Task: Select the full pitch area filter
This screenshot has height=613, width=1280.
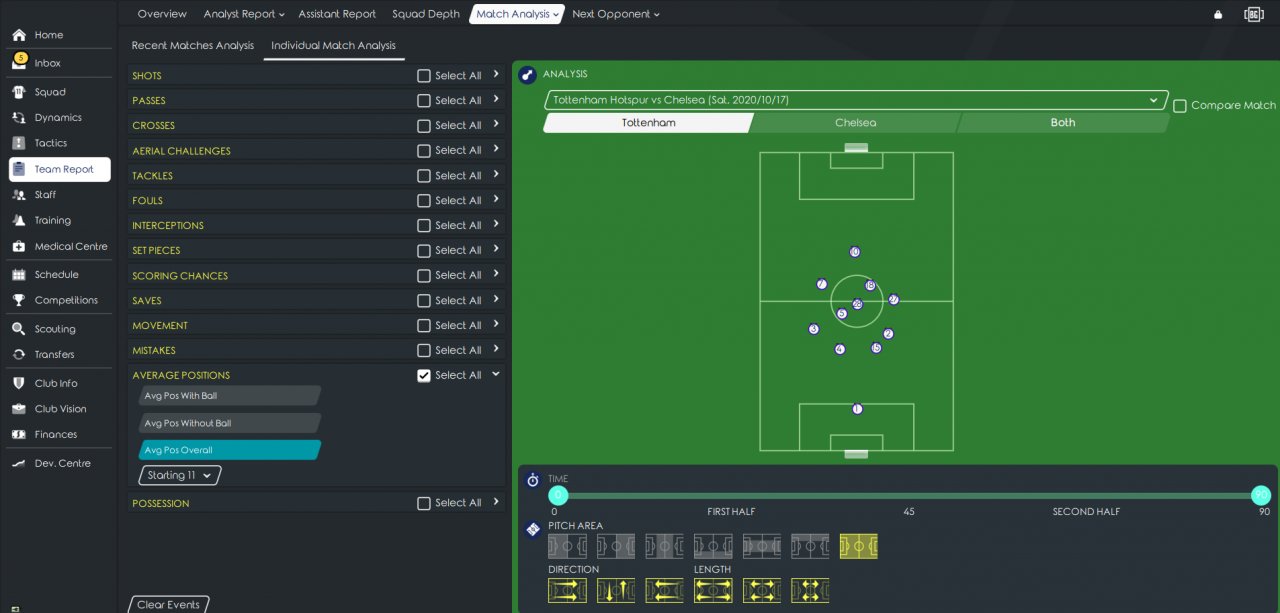Action: tap(858, 546)
